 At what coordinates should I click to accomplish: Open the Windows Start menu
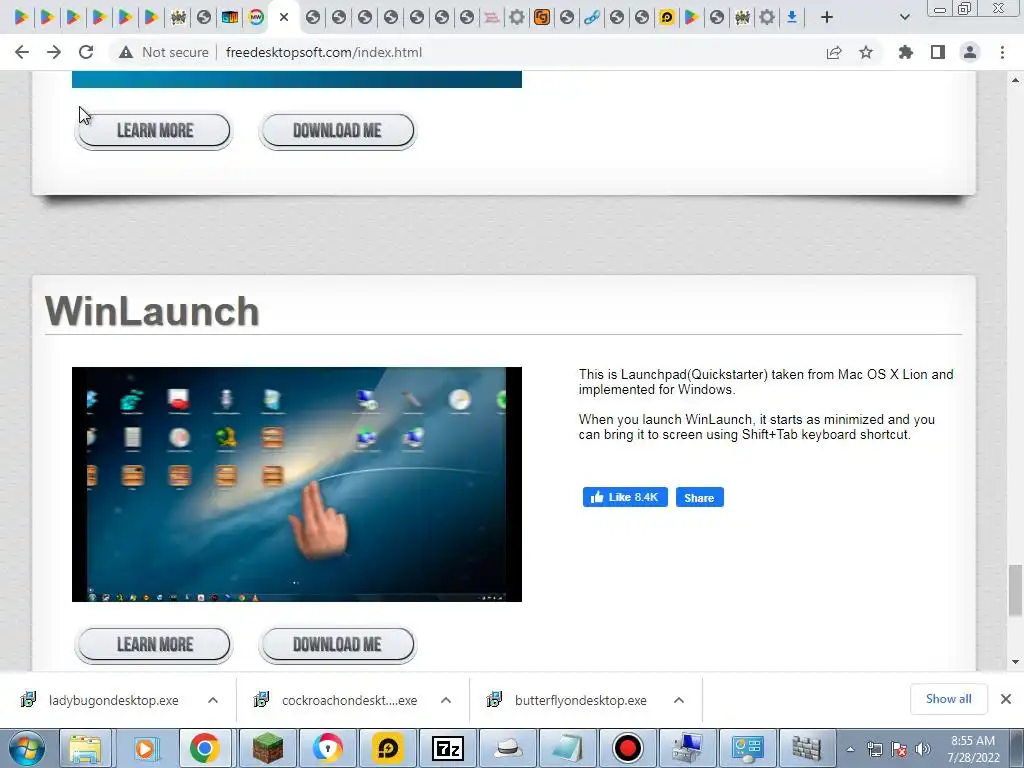[27, 748]
